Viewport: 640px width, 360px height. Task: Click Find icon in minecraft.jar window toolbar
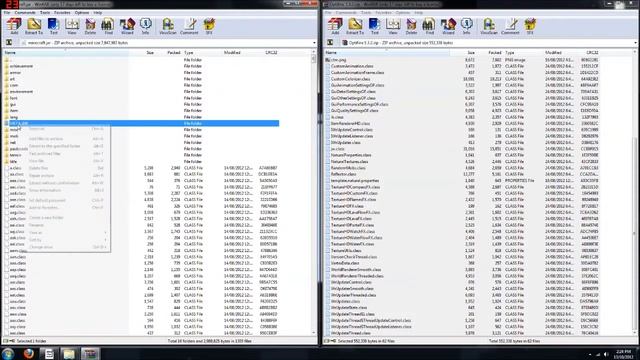coord(108,26)
